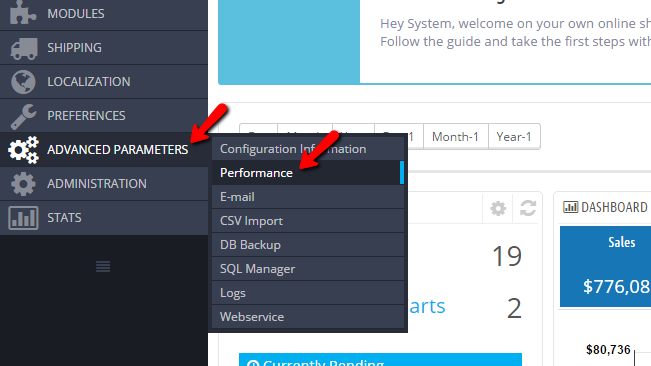Open the Preferences menu
651x366 pixels.
tap(104, 116)
